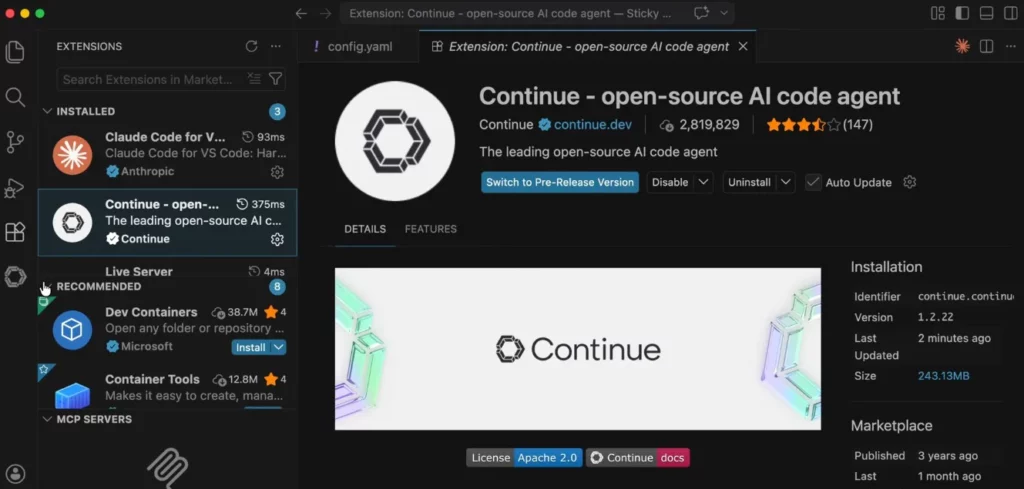Select the Features tab

click(430, 229)
